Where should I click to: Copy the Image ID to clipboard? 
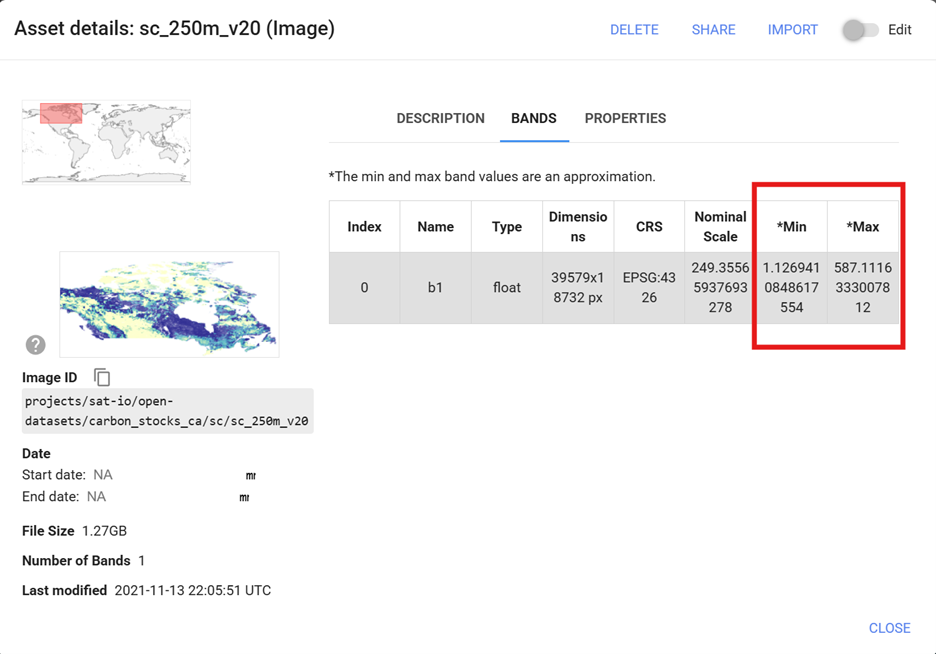pos(102,377)
